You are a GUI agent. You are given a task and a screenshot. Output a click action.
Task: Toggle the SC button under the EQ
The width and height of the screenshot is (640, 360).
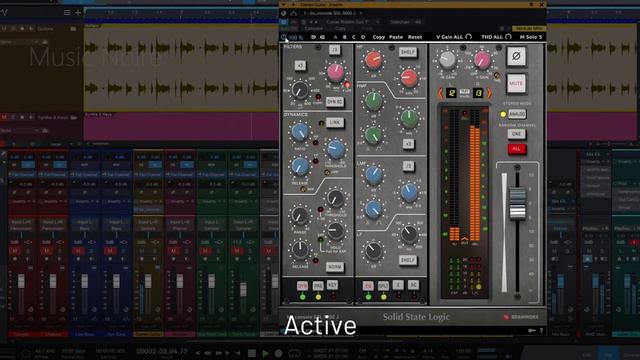pyautogui.click(x=413, y=285)
